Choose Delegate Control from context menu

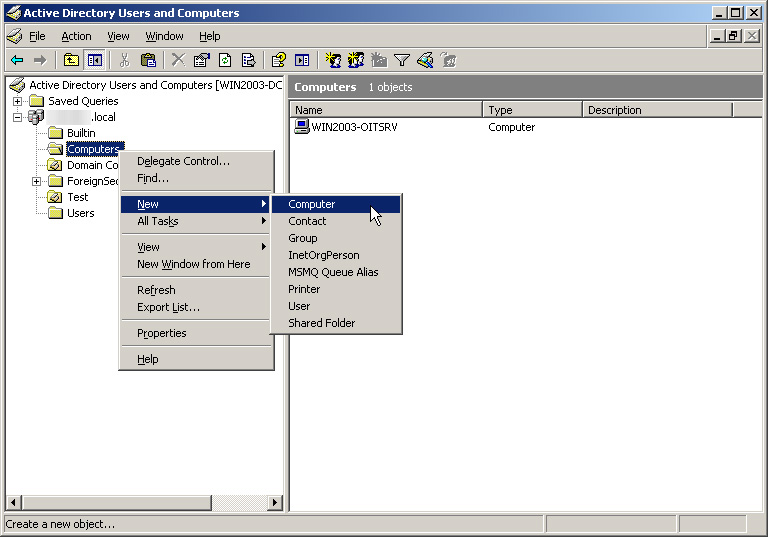[x=196, y=161]
